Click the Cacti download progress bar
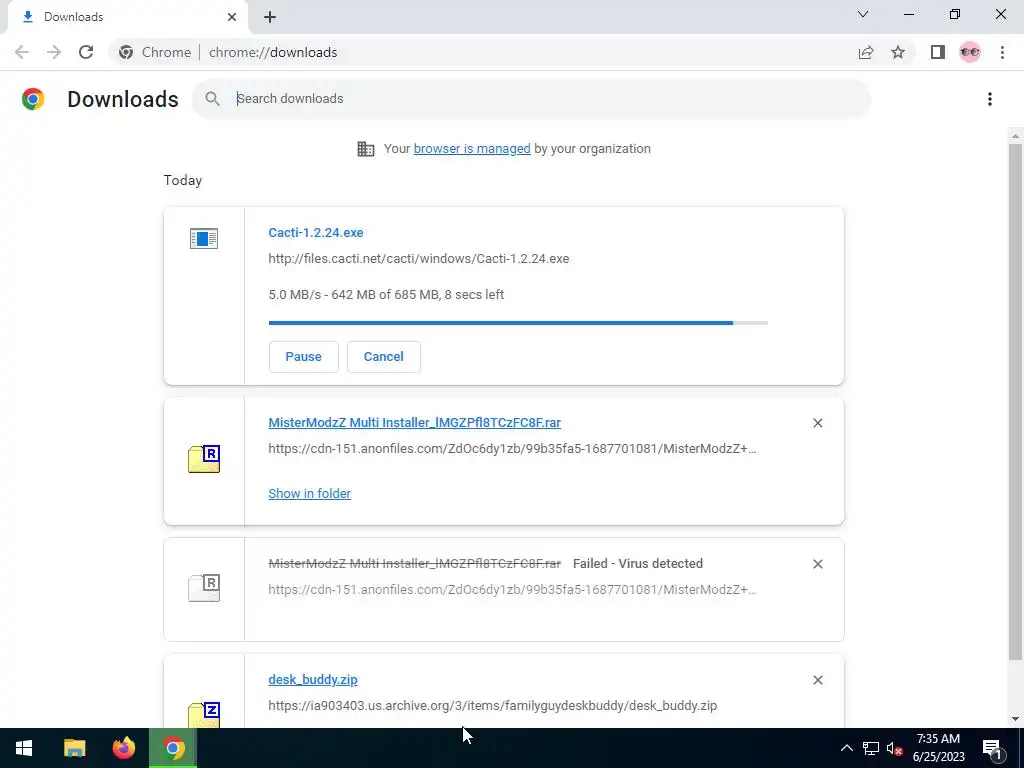Viewport: 1024px width, 768px height. [x=518, y=323]
